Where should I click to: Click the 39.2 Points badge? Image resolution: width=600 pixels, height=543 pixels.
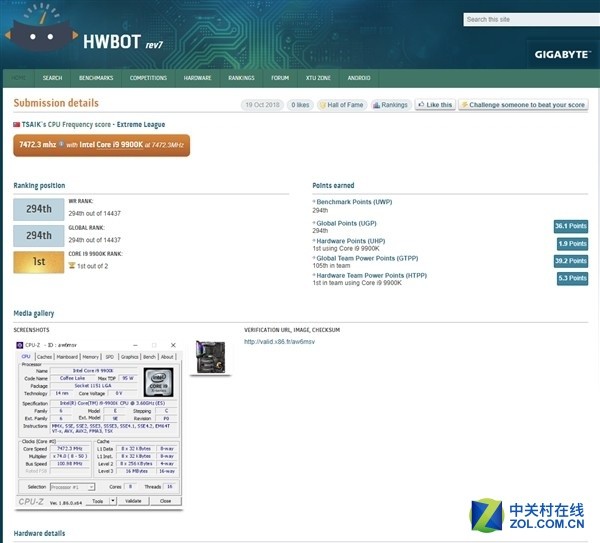(571, 261)
